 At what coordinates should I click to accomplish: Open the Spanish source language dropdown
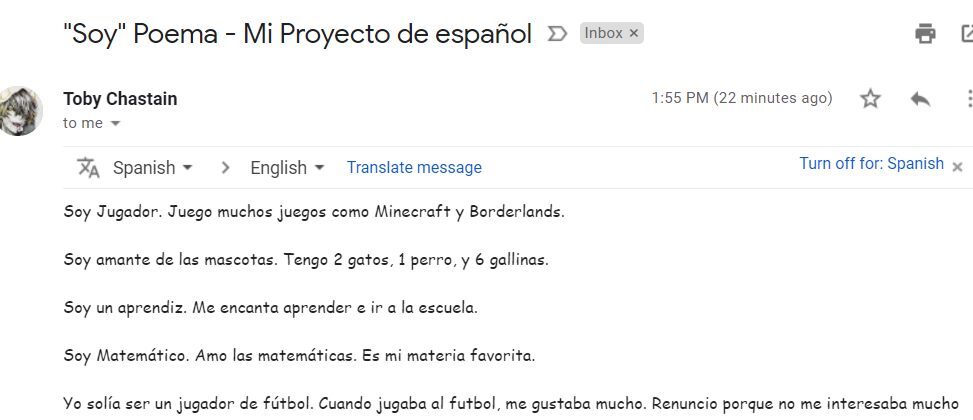[x=153, y=168]
